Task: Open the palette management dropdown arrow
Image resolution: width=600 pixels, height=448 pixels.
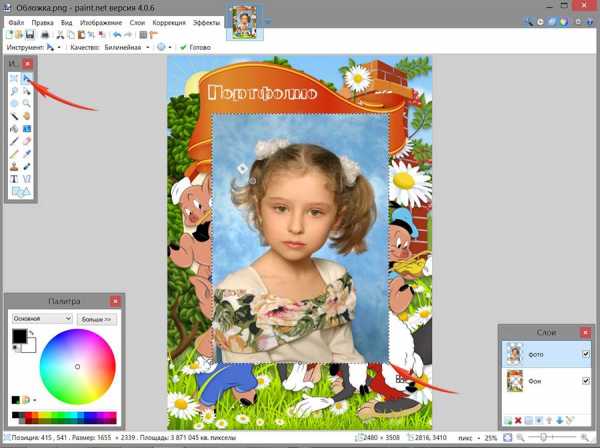Action: click(34, 400)
